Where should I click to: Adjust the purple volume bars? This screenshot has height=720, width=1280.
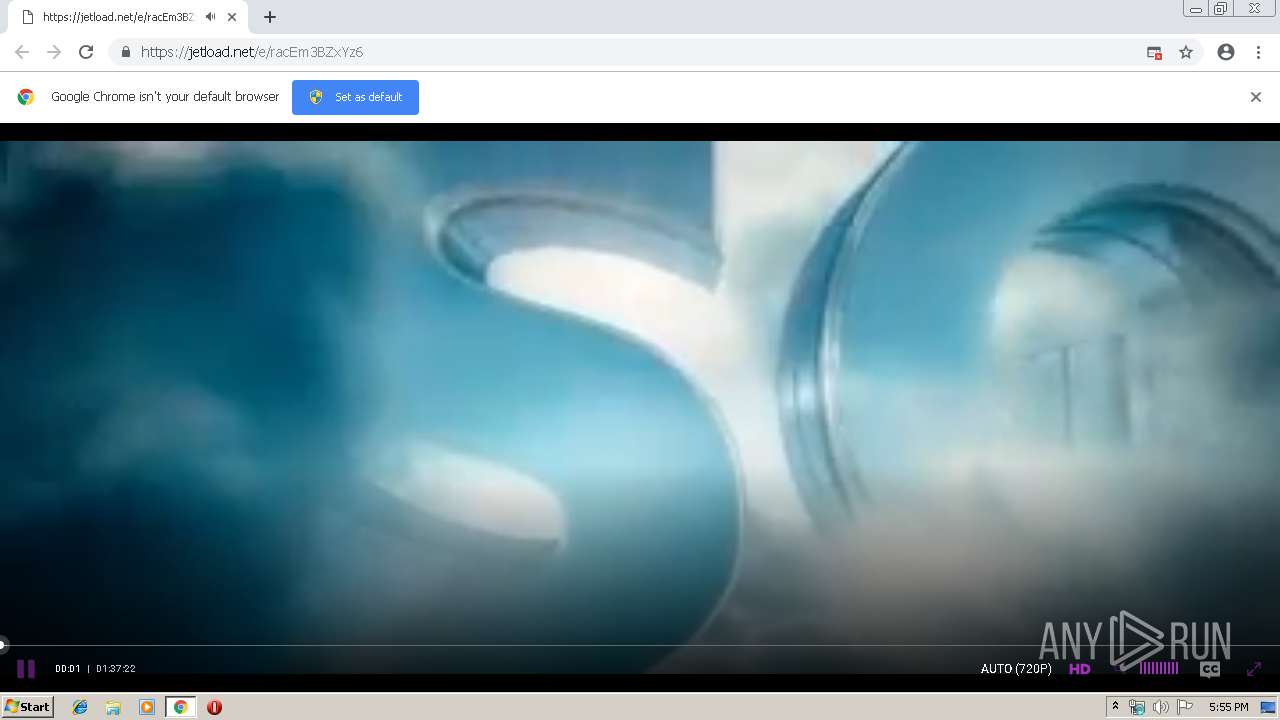(x=1158, y=668)
